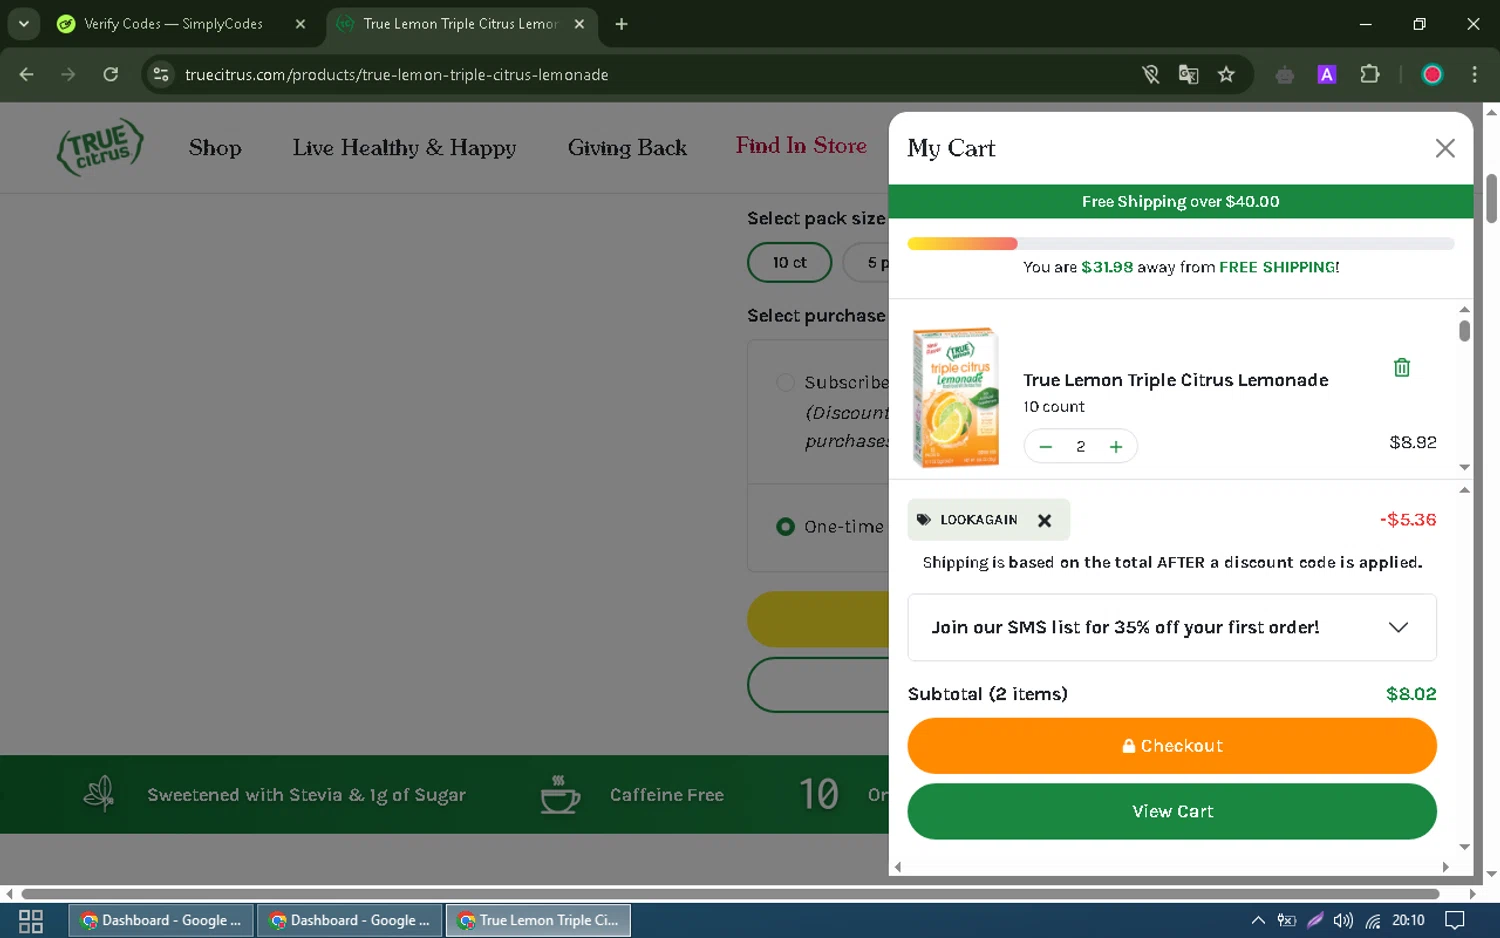This screenshot has height=938, width=1500.
Task: Switch to first Dashboard - Google taskbar window
Action: [161, 921]
